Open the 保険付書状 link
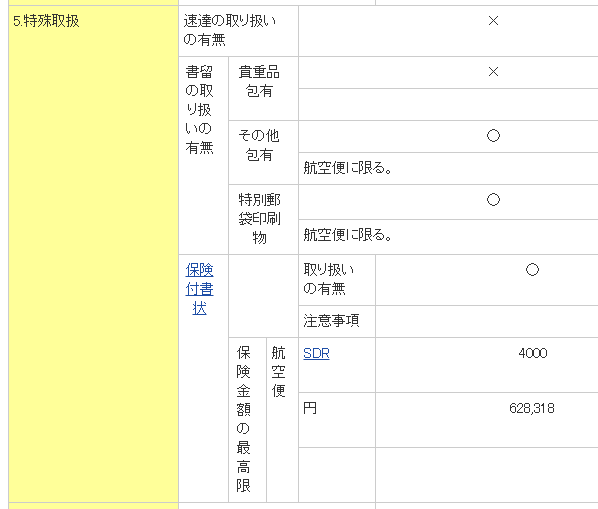Image resolution: width=598 pixels, height=509 pixels. click(199, 289)
